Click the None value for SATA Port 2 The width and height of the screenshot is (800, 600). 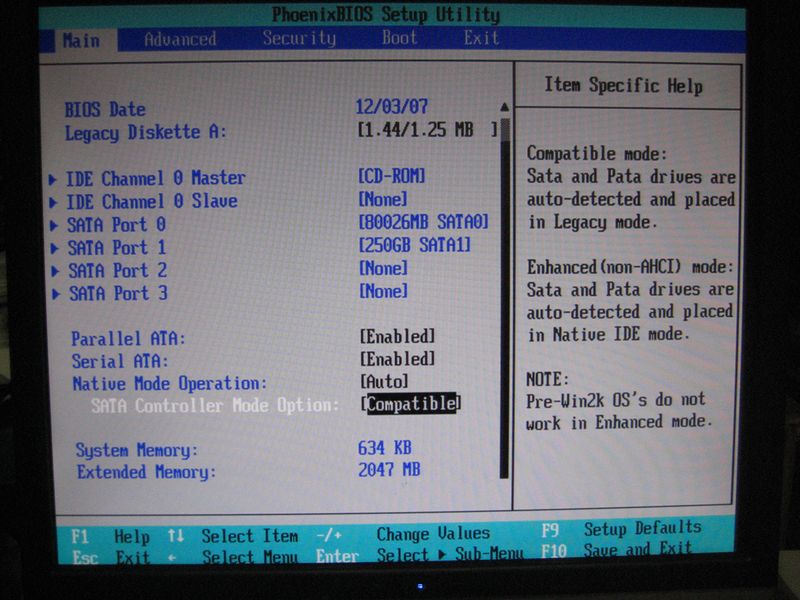click(x=383, y=268)
